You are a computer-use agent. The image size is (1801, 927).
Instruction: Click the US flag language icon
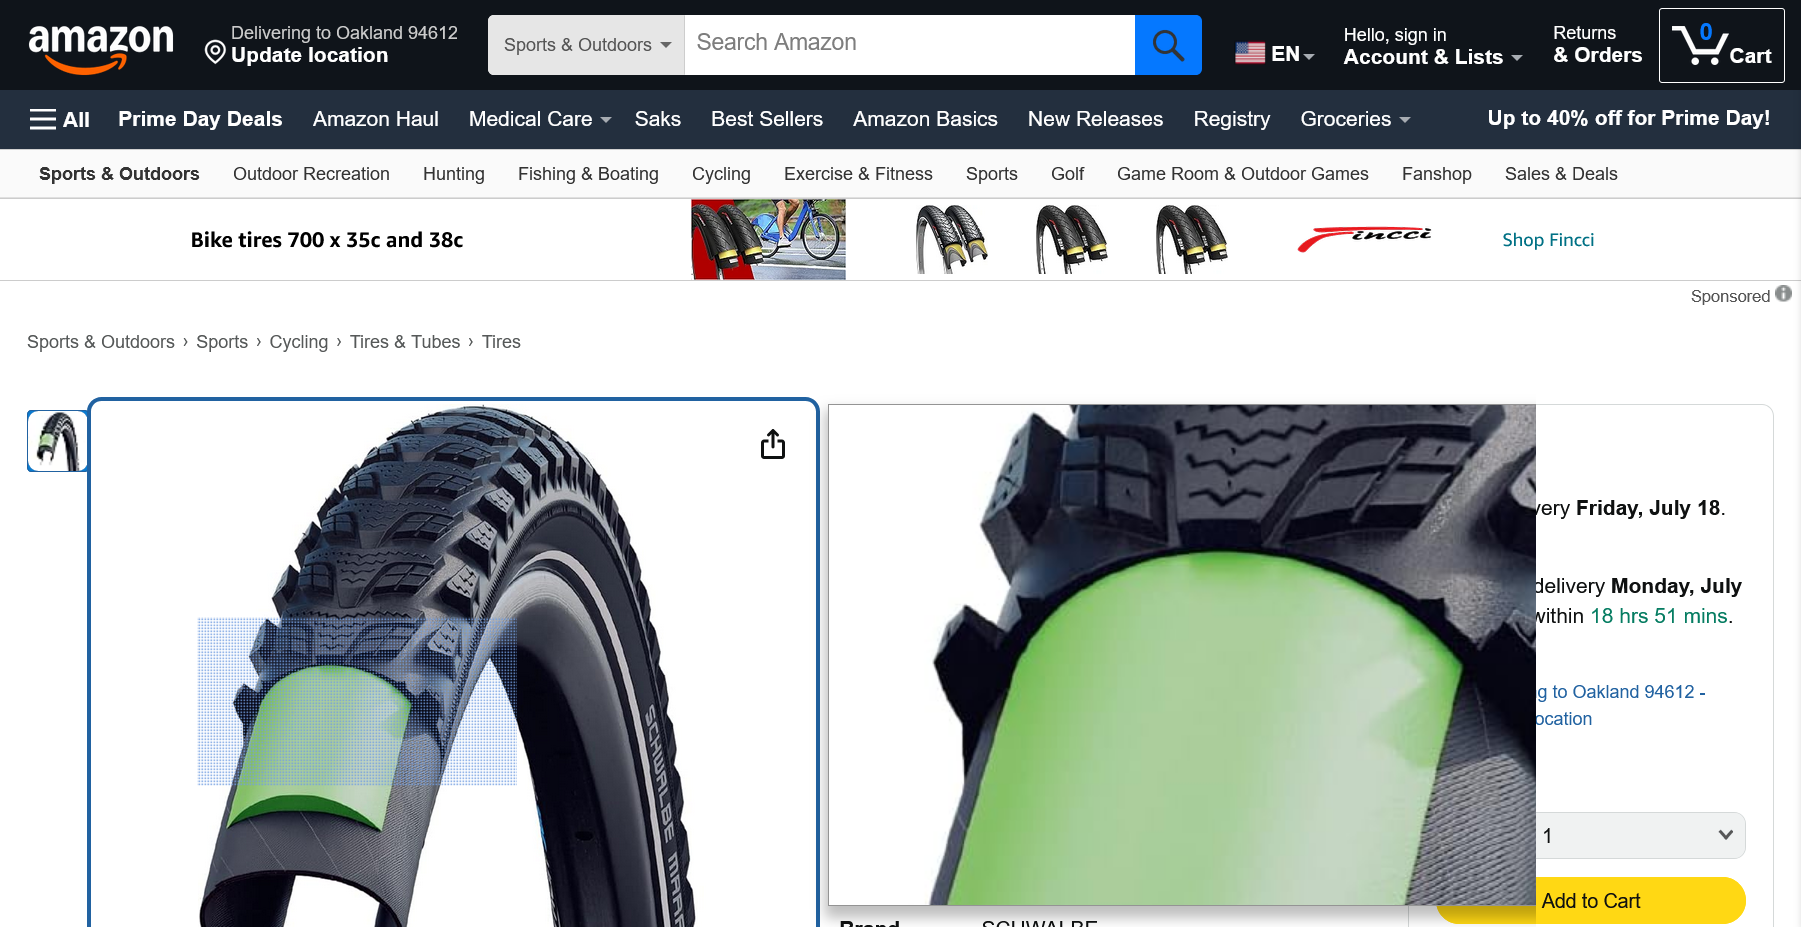[x=1250, y=53]
